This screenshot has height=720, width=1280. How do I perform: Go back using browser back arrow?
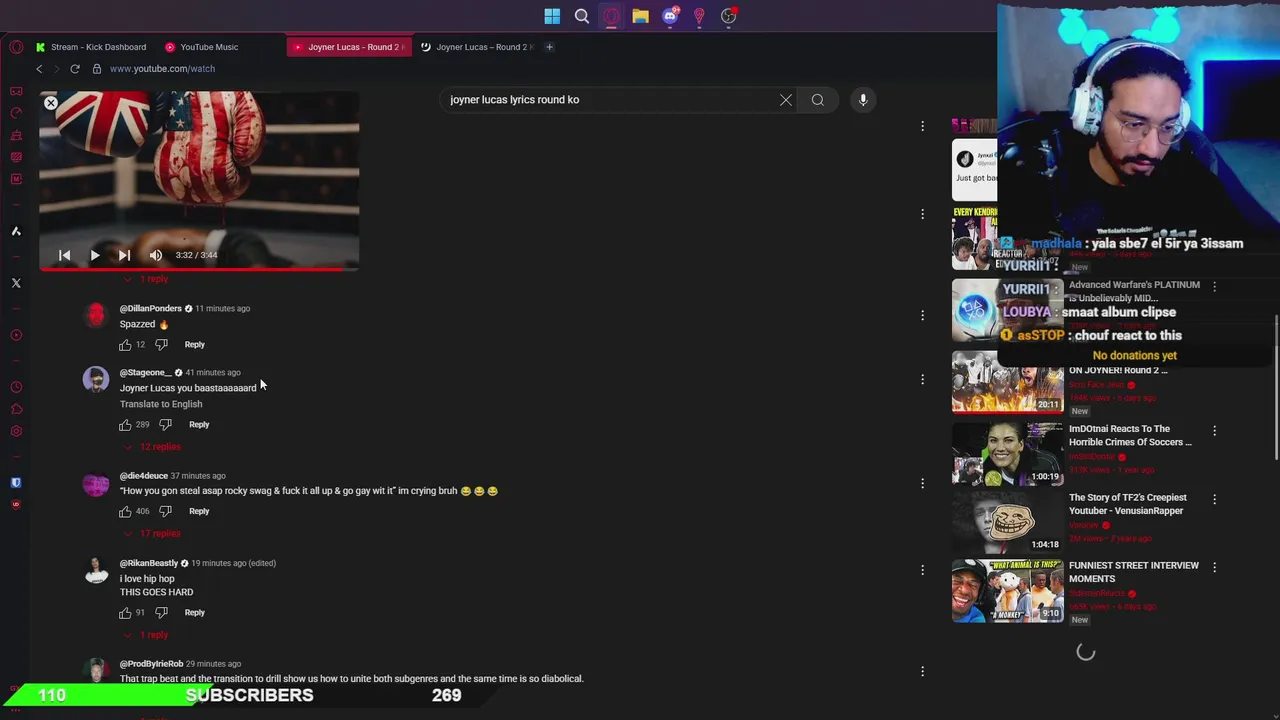pyautogui.click(x=39, y=69)
